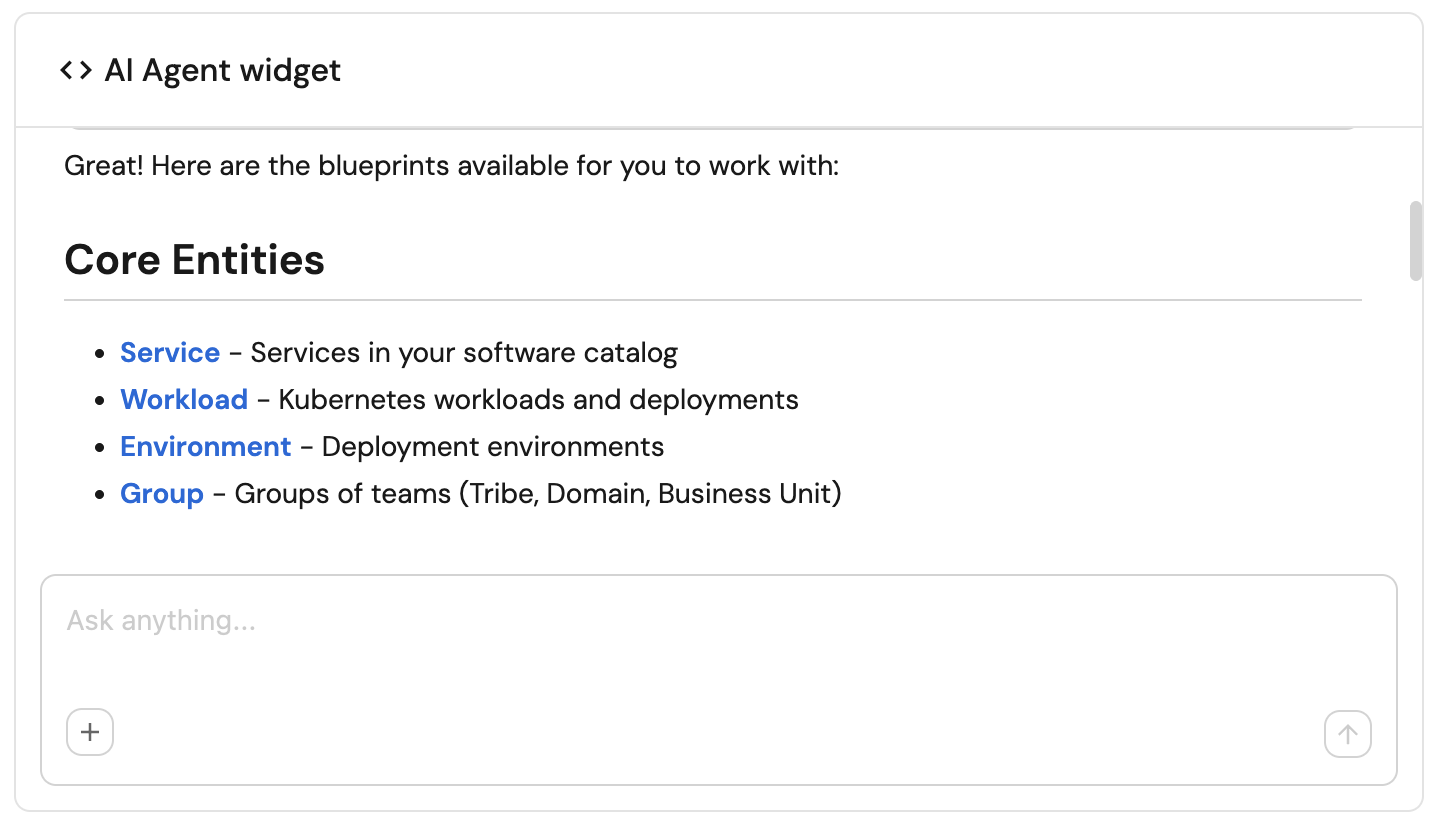Open the Environment blueprint link

point(206,447)
